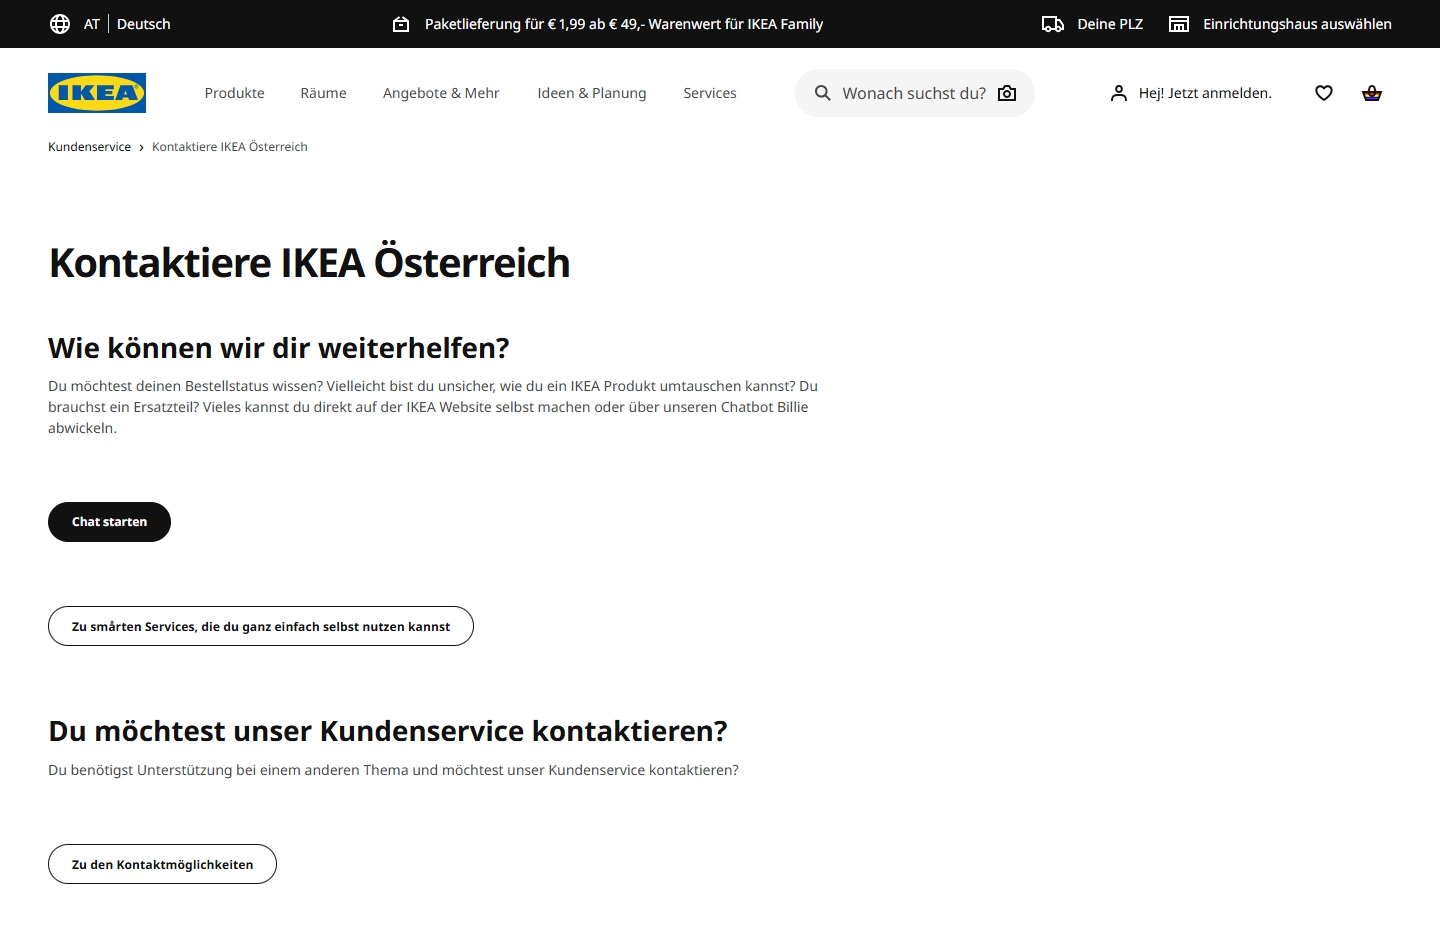This screenshot has width=1440, height=943.
Task: Click the magnifying glass in the search bar
Action: [822, 93]
